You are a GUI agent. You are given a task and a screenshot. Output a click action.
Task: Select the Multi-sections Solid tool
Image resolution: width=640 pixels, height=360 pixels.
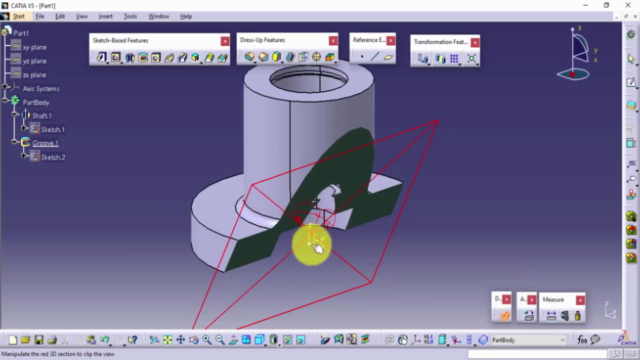click(209, 57)
